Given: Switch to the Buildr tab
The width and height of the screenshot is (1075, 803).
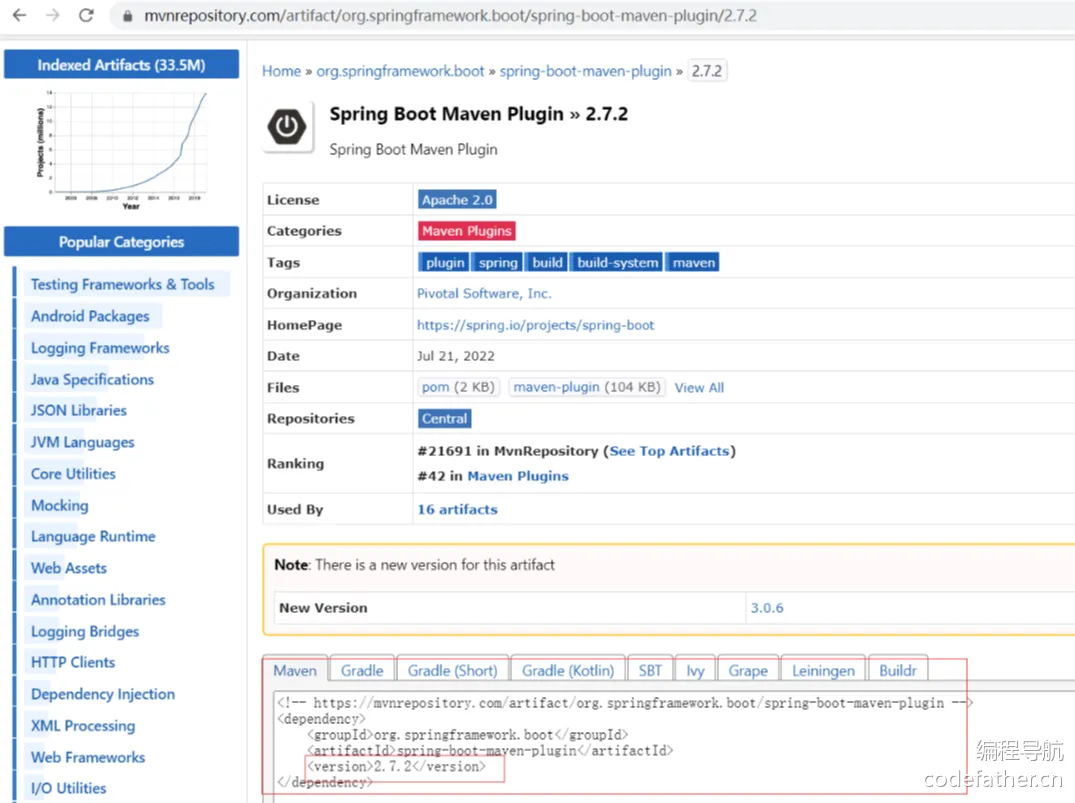Looking at the screenshot, I should pyautogui.click(x=897, y=670).
